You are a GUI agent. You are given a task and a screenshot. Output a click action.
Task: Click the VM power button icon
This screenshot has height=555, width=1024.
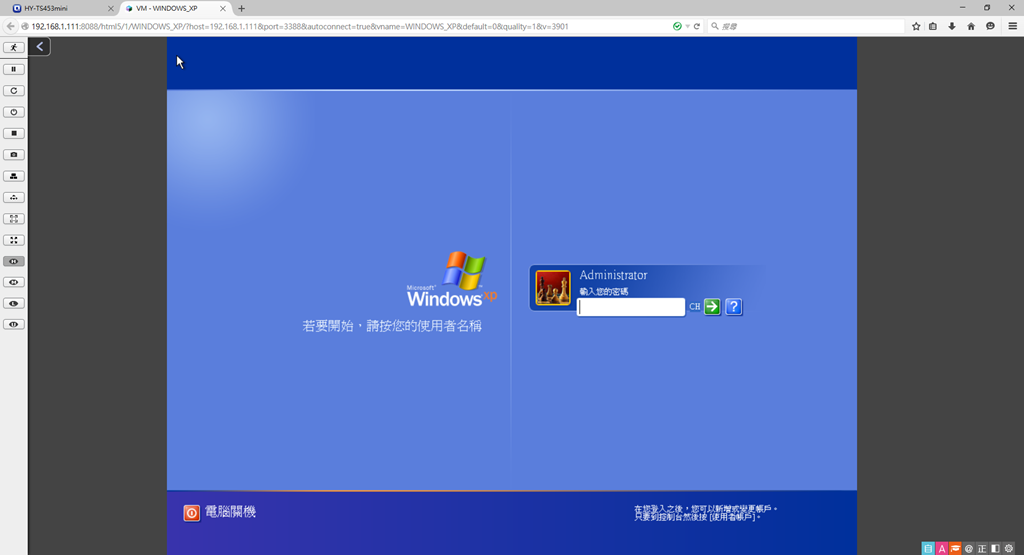(14, 112)
